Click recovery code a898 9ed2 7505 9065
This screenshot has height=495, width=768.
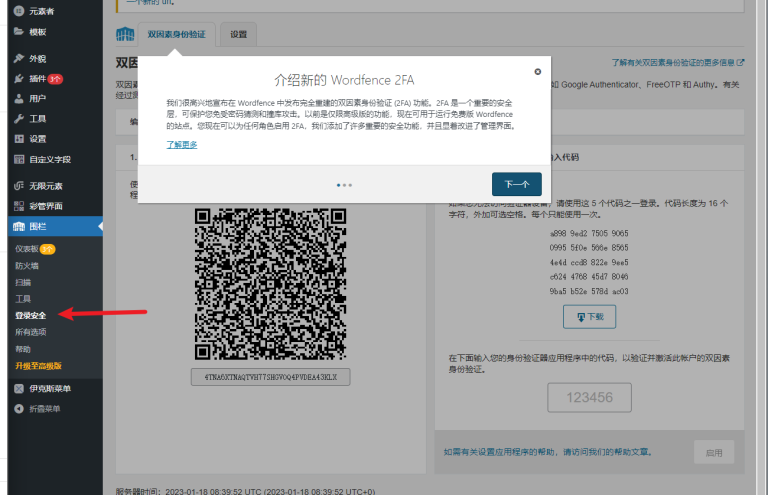click(589, 234)
